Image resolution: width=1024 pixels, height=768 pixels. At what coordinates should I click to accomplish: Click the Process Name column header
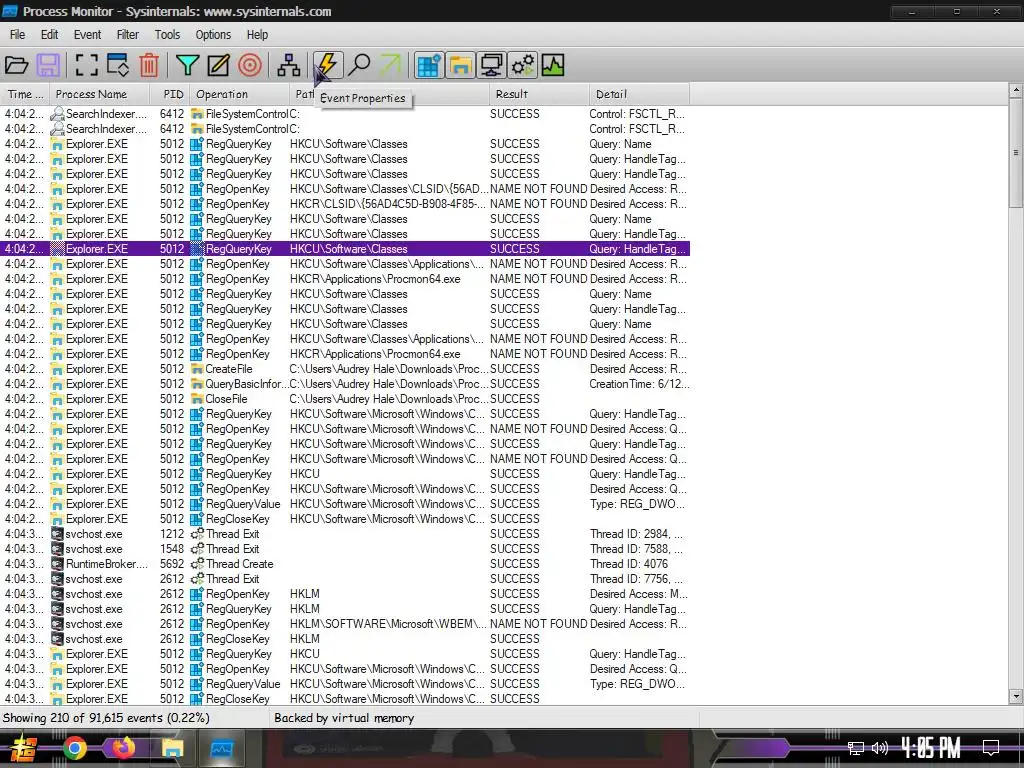99,94
